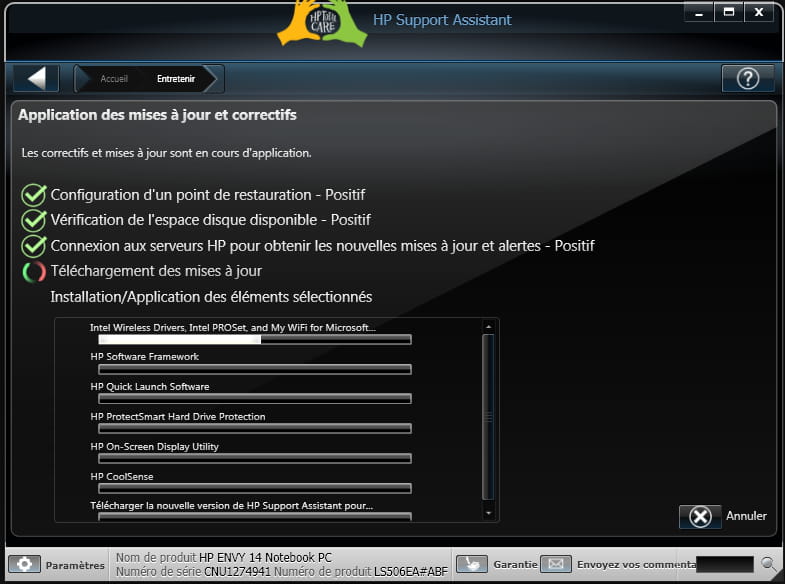
Task: Click 'HP On-Screen Display Utility' label
Action: point(154,446)
